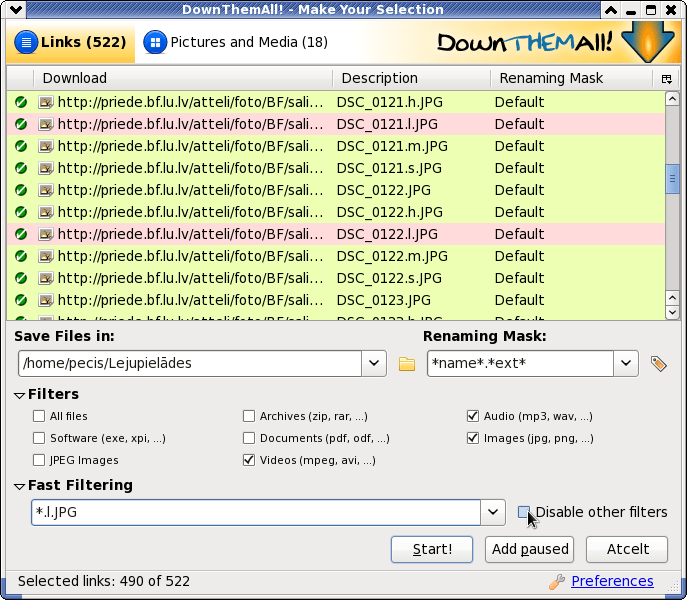
Task: Uncheck the Videos (mpeg, avi, ...) filter
Action: [x=249, y=460]
